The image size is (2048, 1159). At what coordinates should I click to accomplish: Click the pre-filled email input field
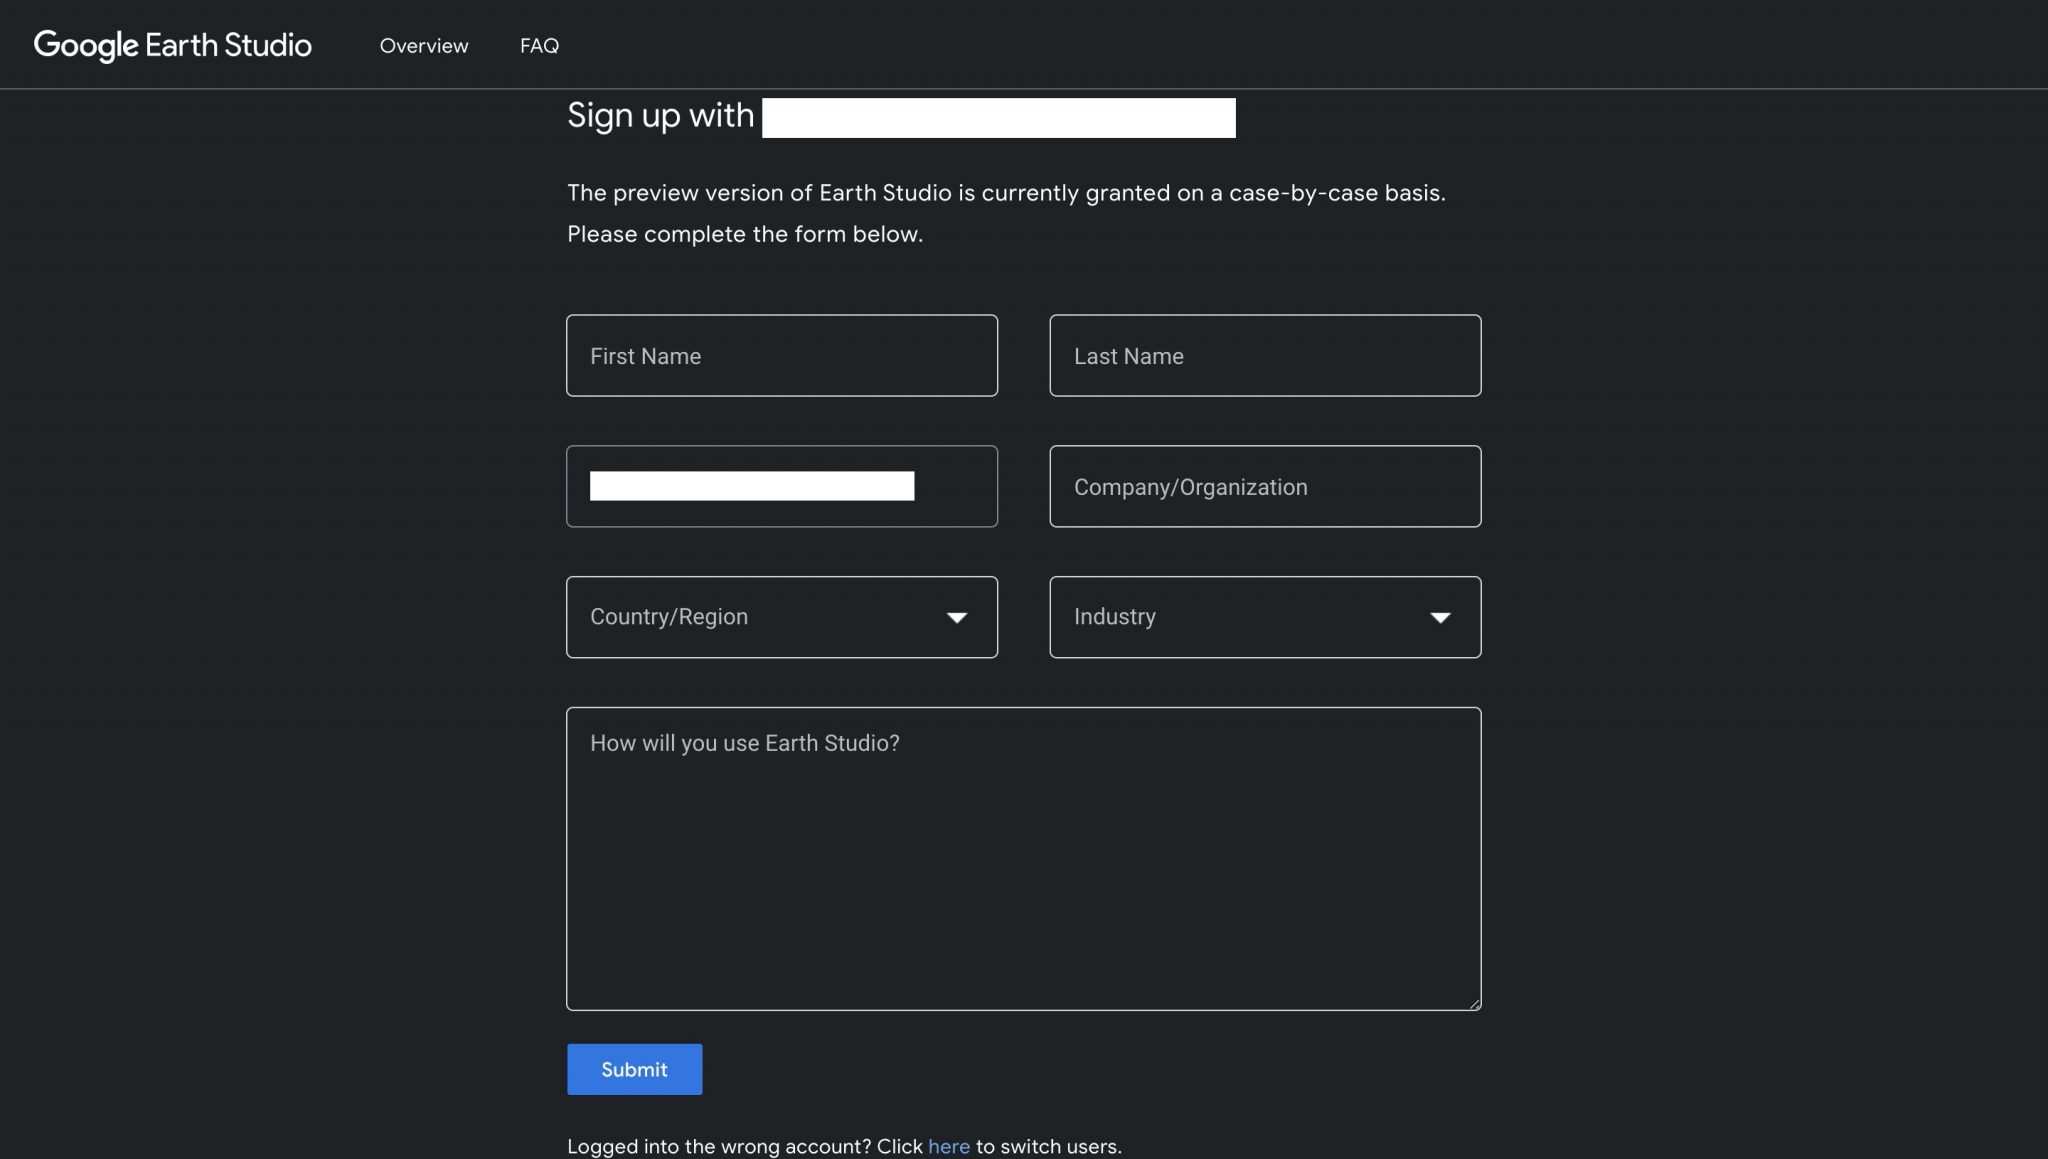click(x=781, y=486)
